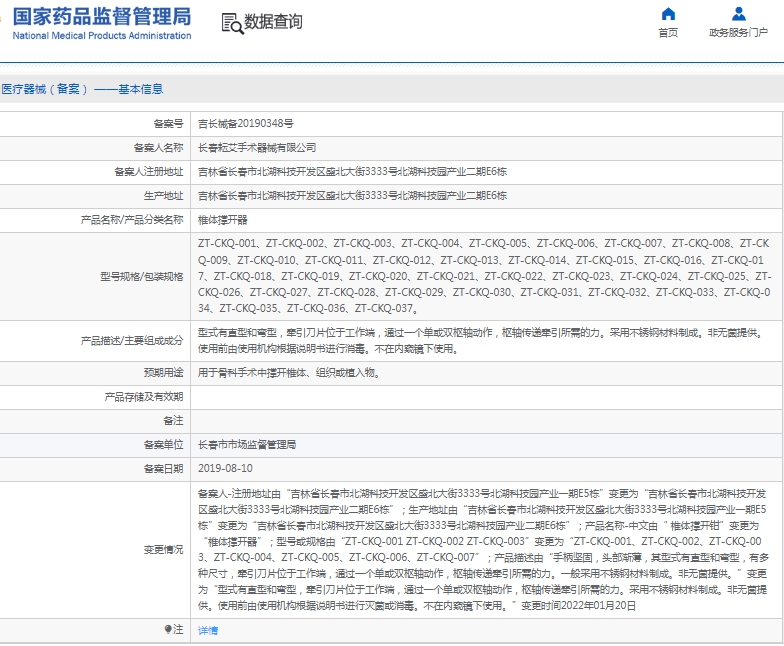Click the 产品描述 description text
Viewport: 784px width, 646px height.
[x=482, y=340]
